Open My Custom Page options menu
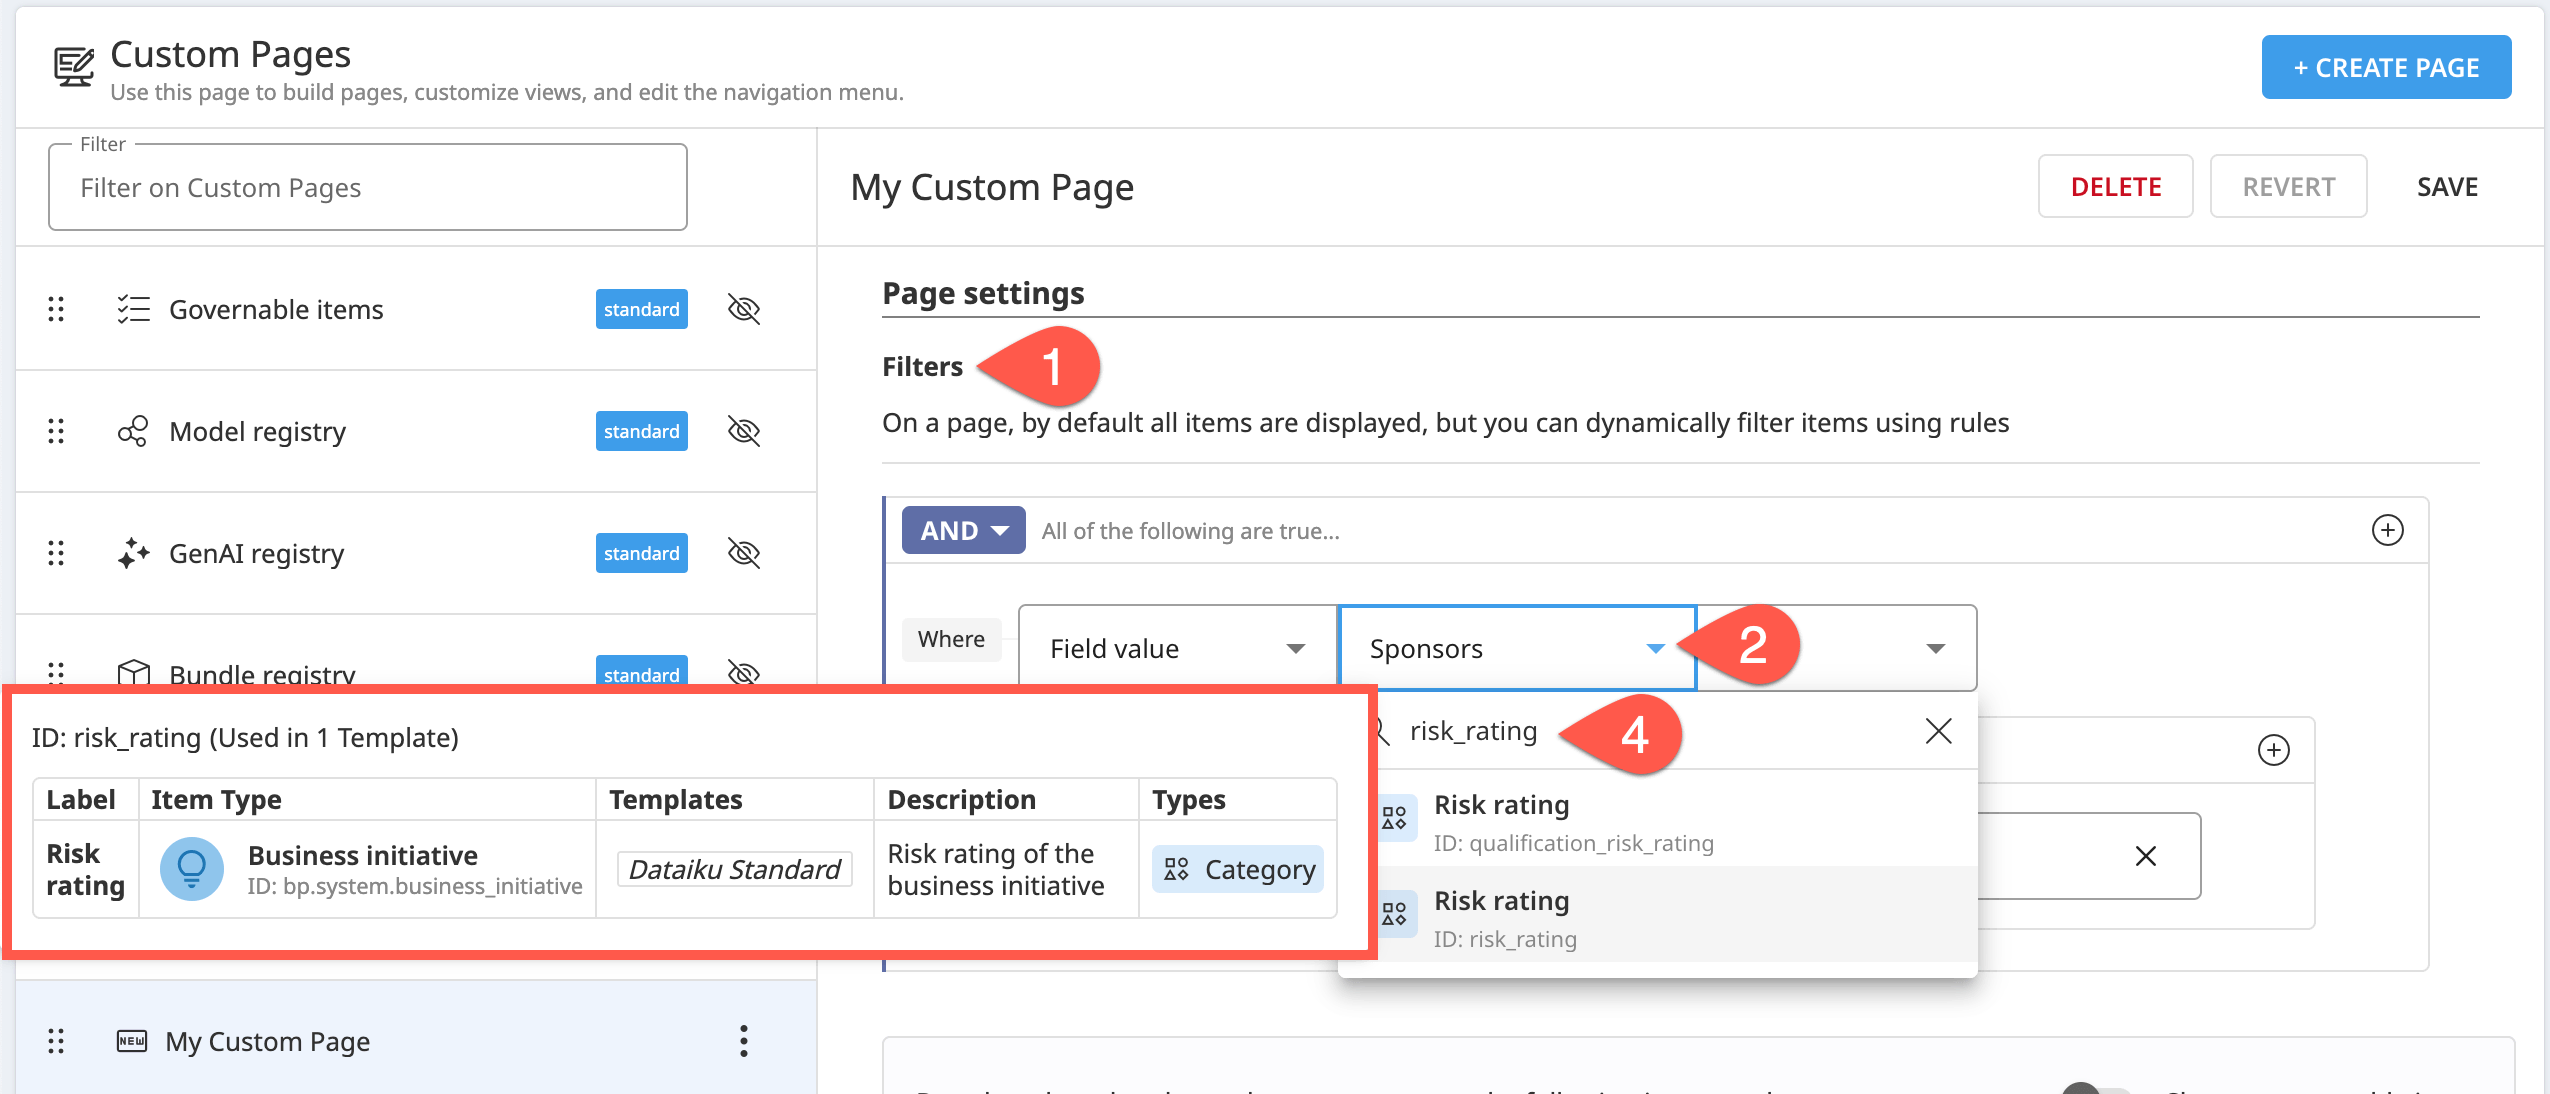Viewport: 2550px width, 1094px height. pyautogui.click(x=743, y=1041)
